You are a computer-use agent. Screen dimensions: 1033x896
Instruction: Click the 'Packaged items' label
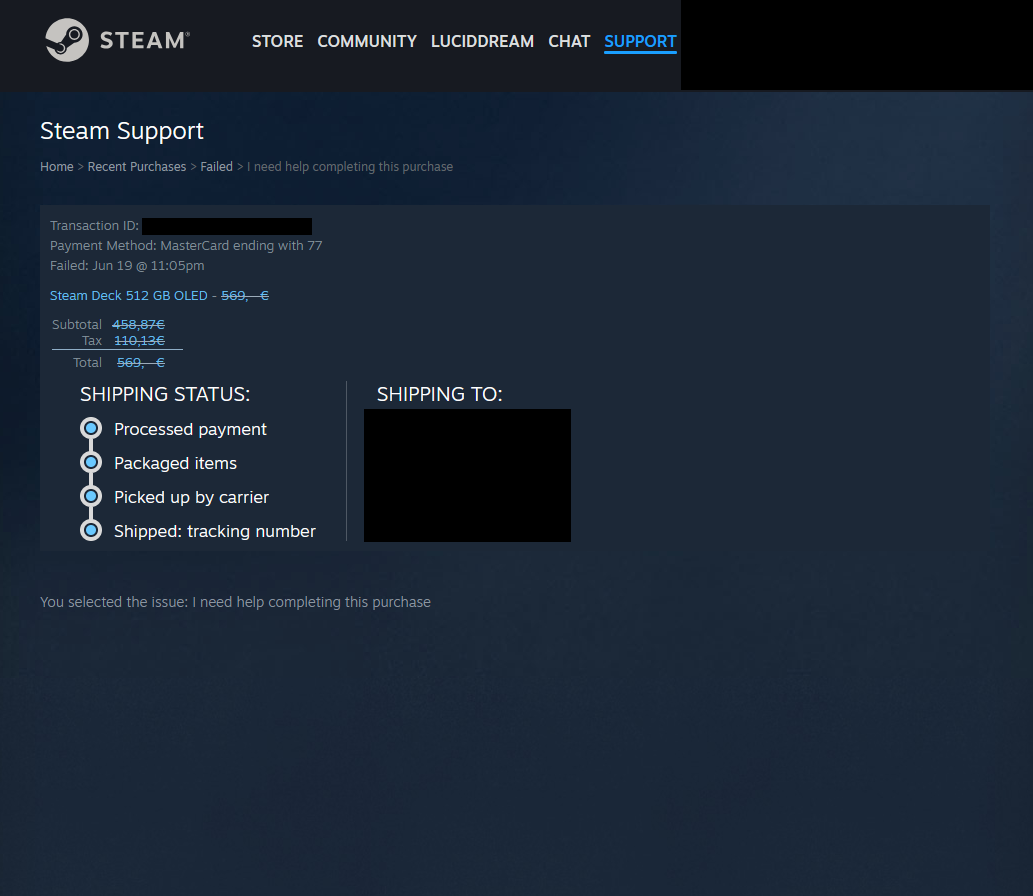(175, 463)
